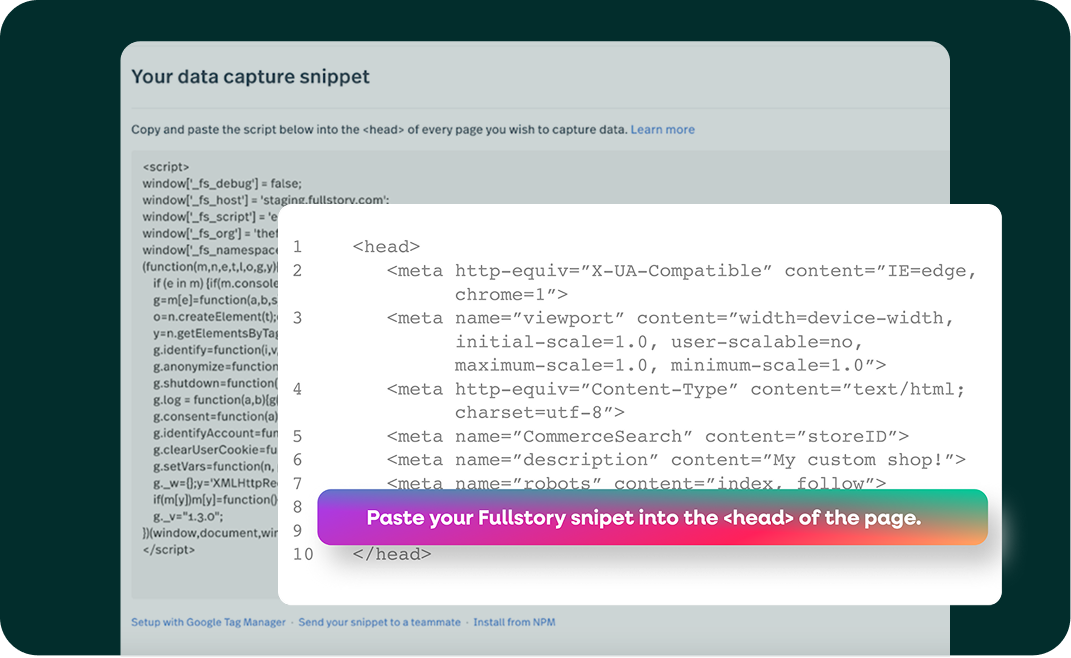Image resolution: width=1071 pixels, height=658 pixels.
Task: Click the 'Copy and paste the script below' instruction
Action: click(379, 130)
